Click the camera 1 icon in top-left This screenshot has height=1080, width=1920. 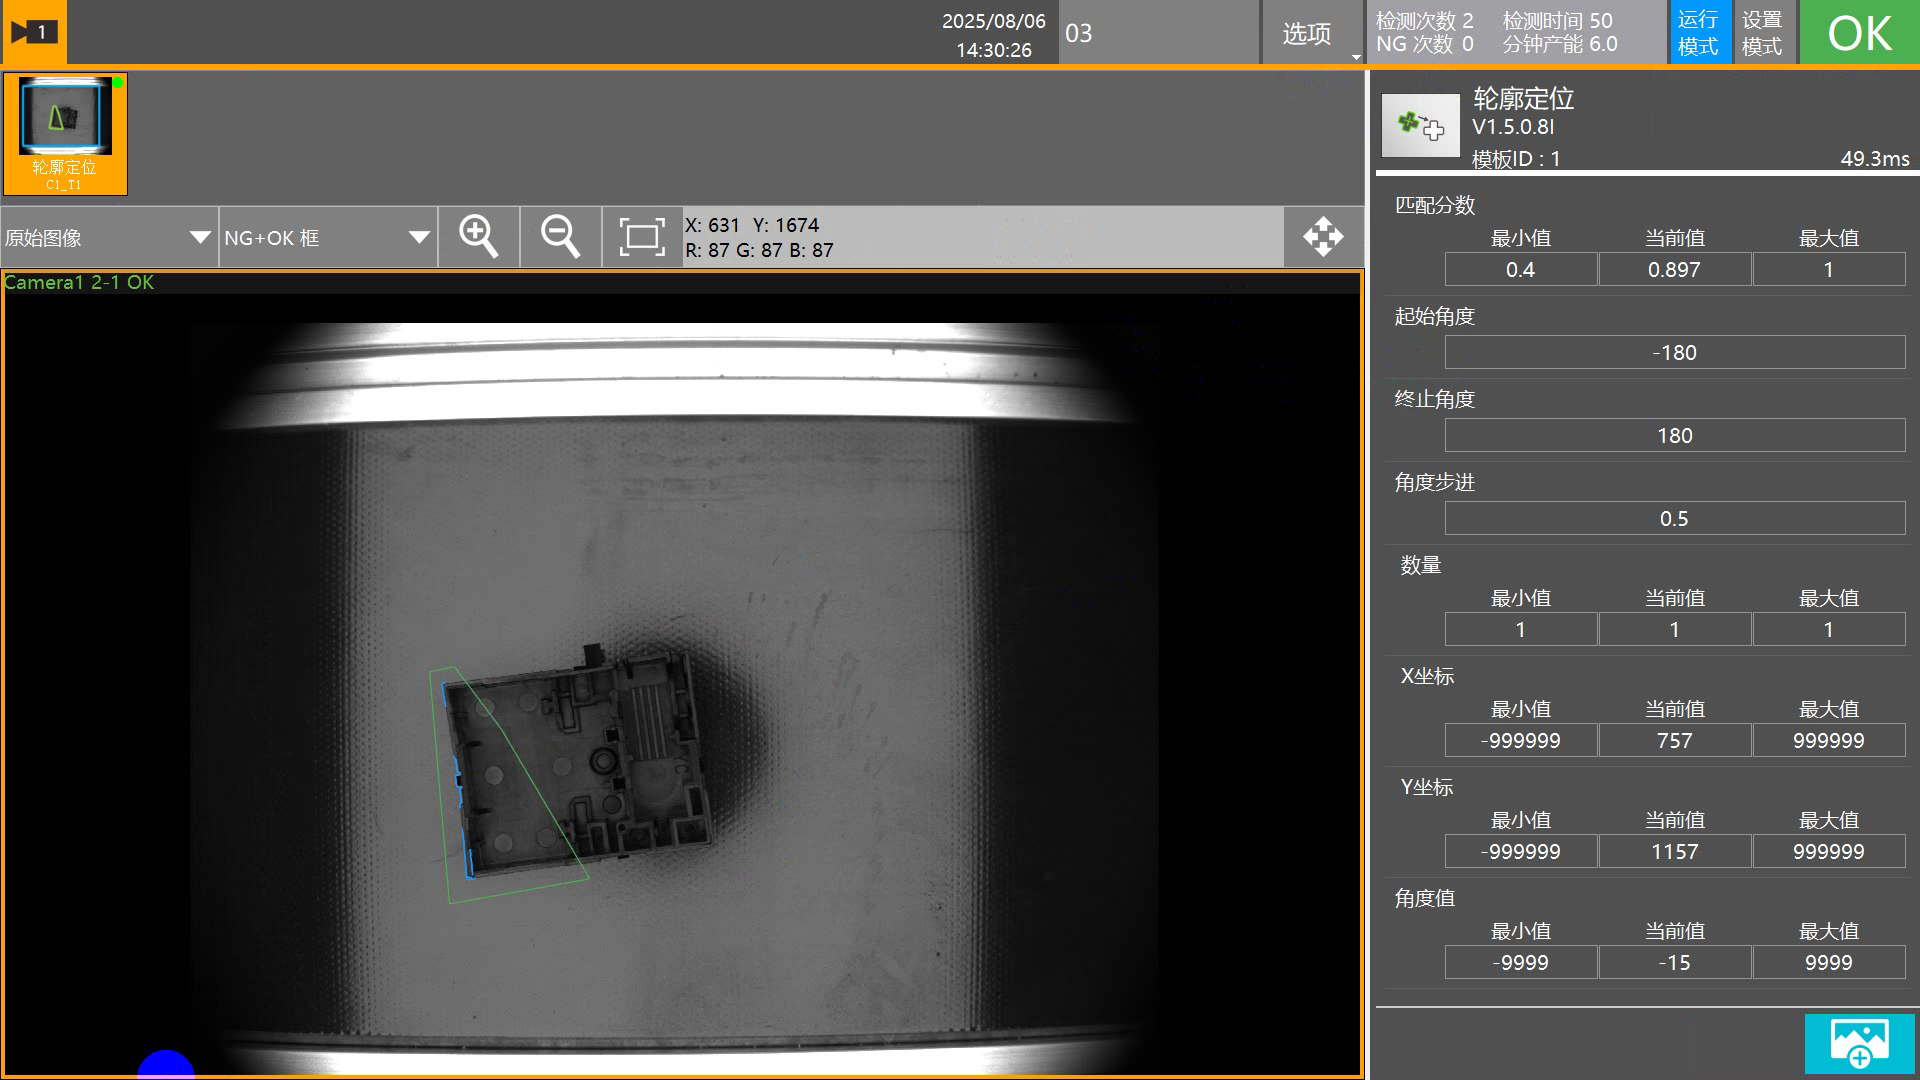click(x=33, y=32)
